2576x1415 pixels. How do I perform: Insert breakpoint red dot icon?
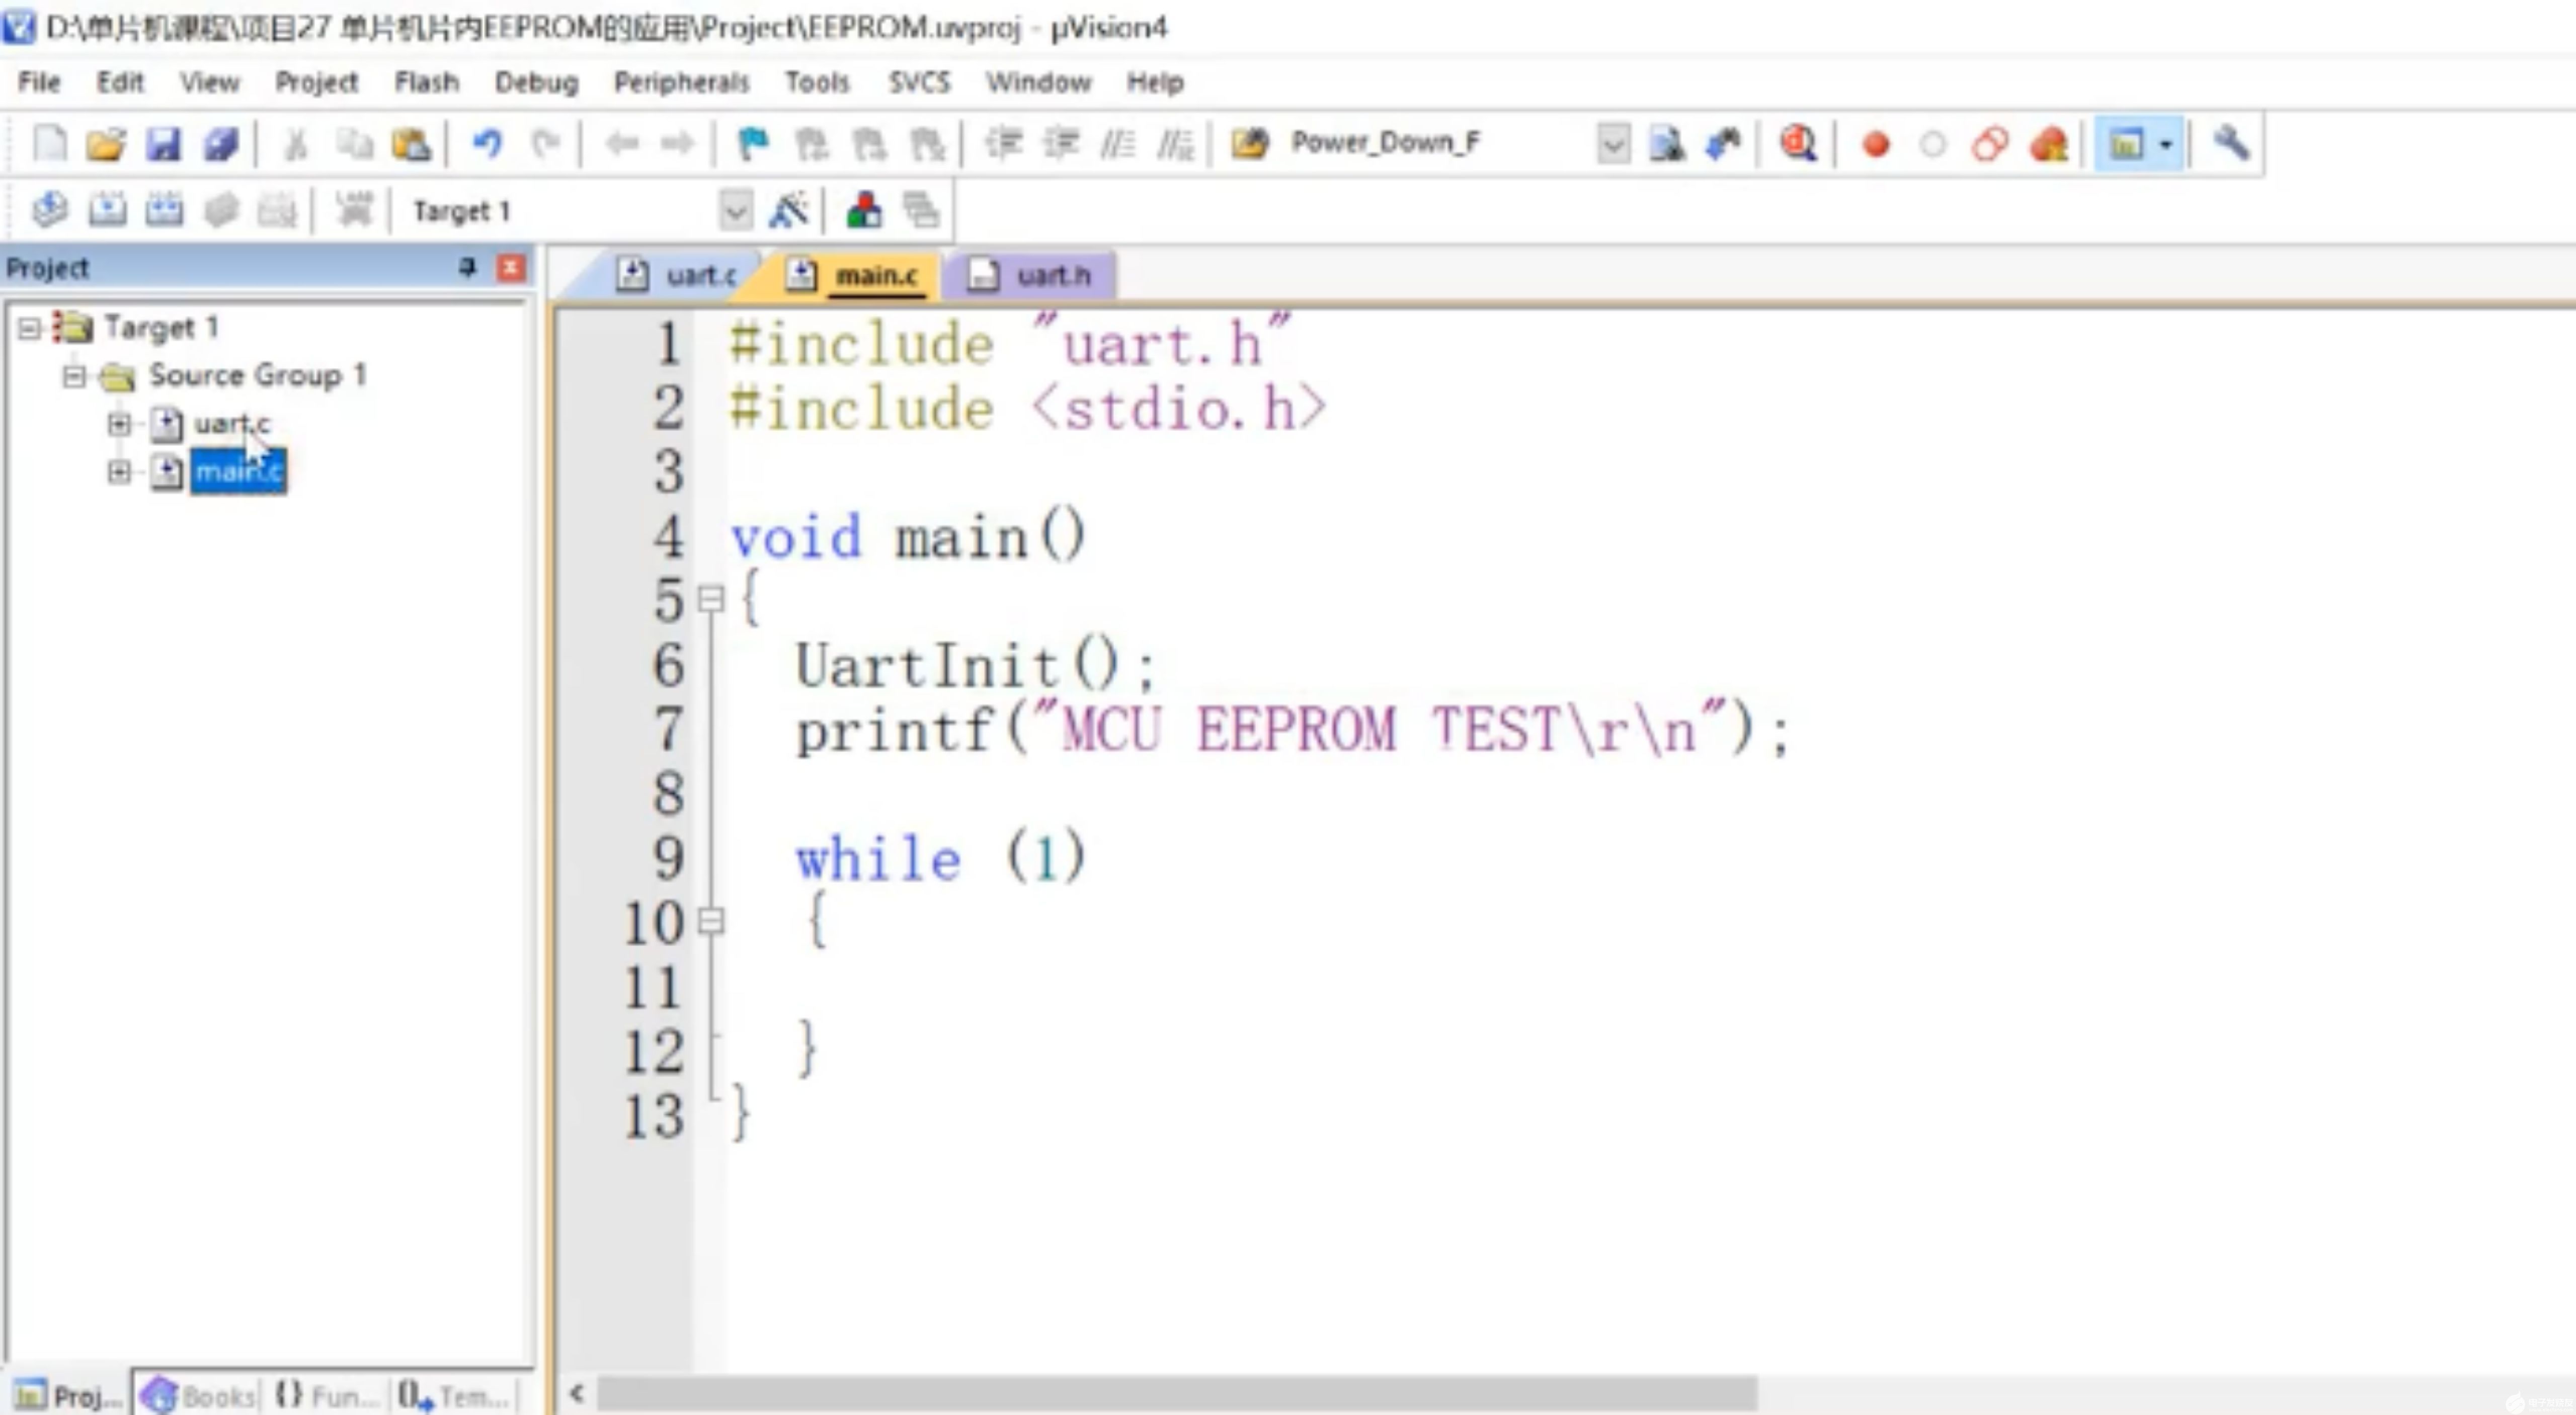tap(1876, 144)
